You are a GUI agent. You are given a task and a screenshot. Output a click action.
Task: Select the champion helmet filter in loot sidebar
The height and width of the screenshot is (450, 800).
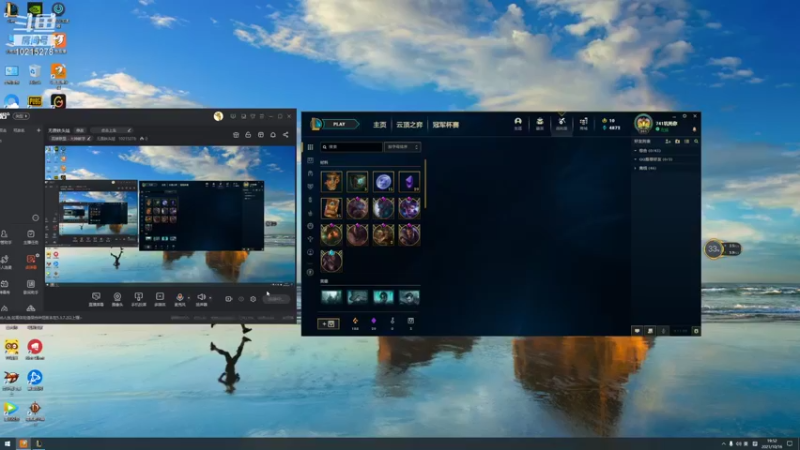click(x=310, y=173)
